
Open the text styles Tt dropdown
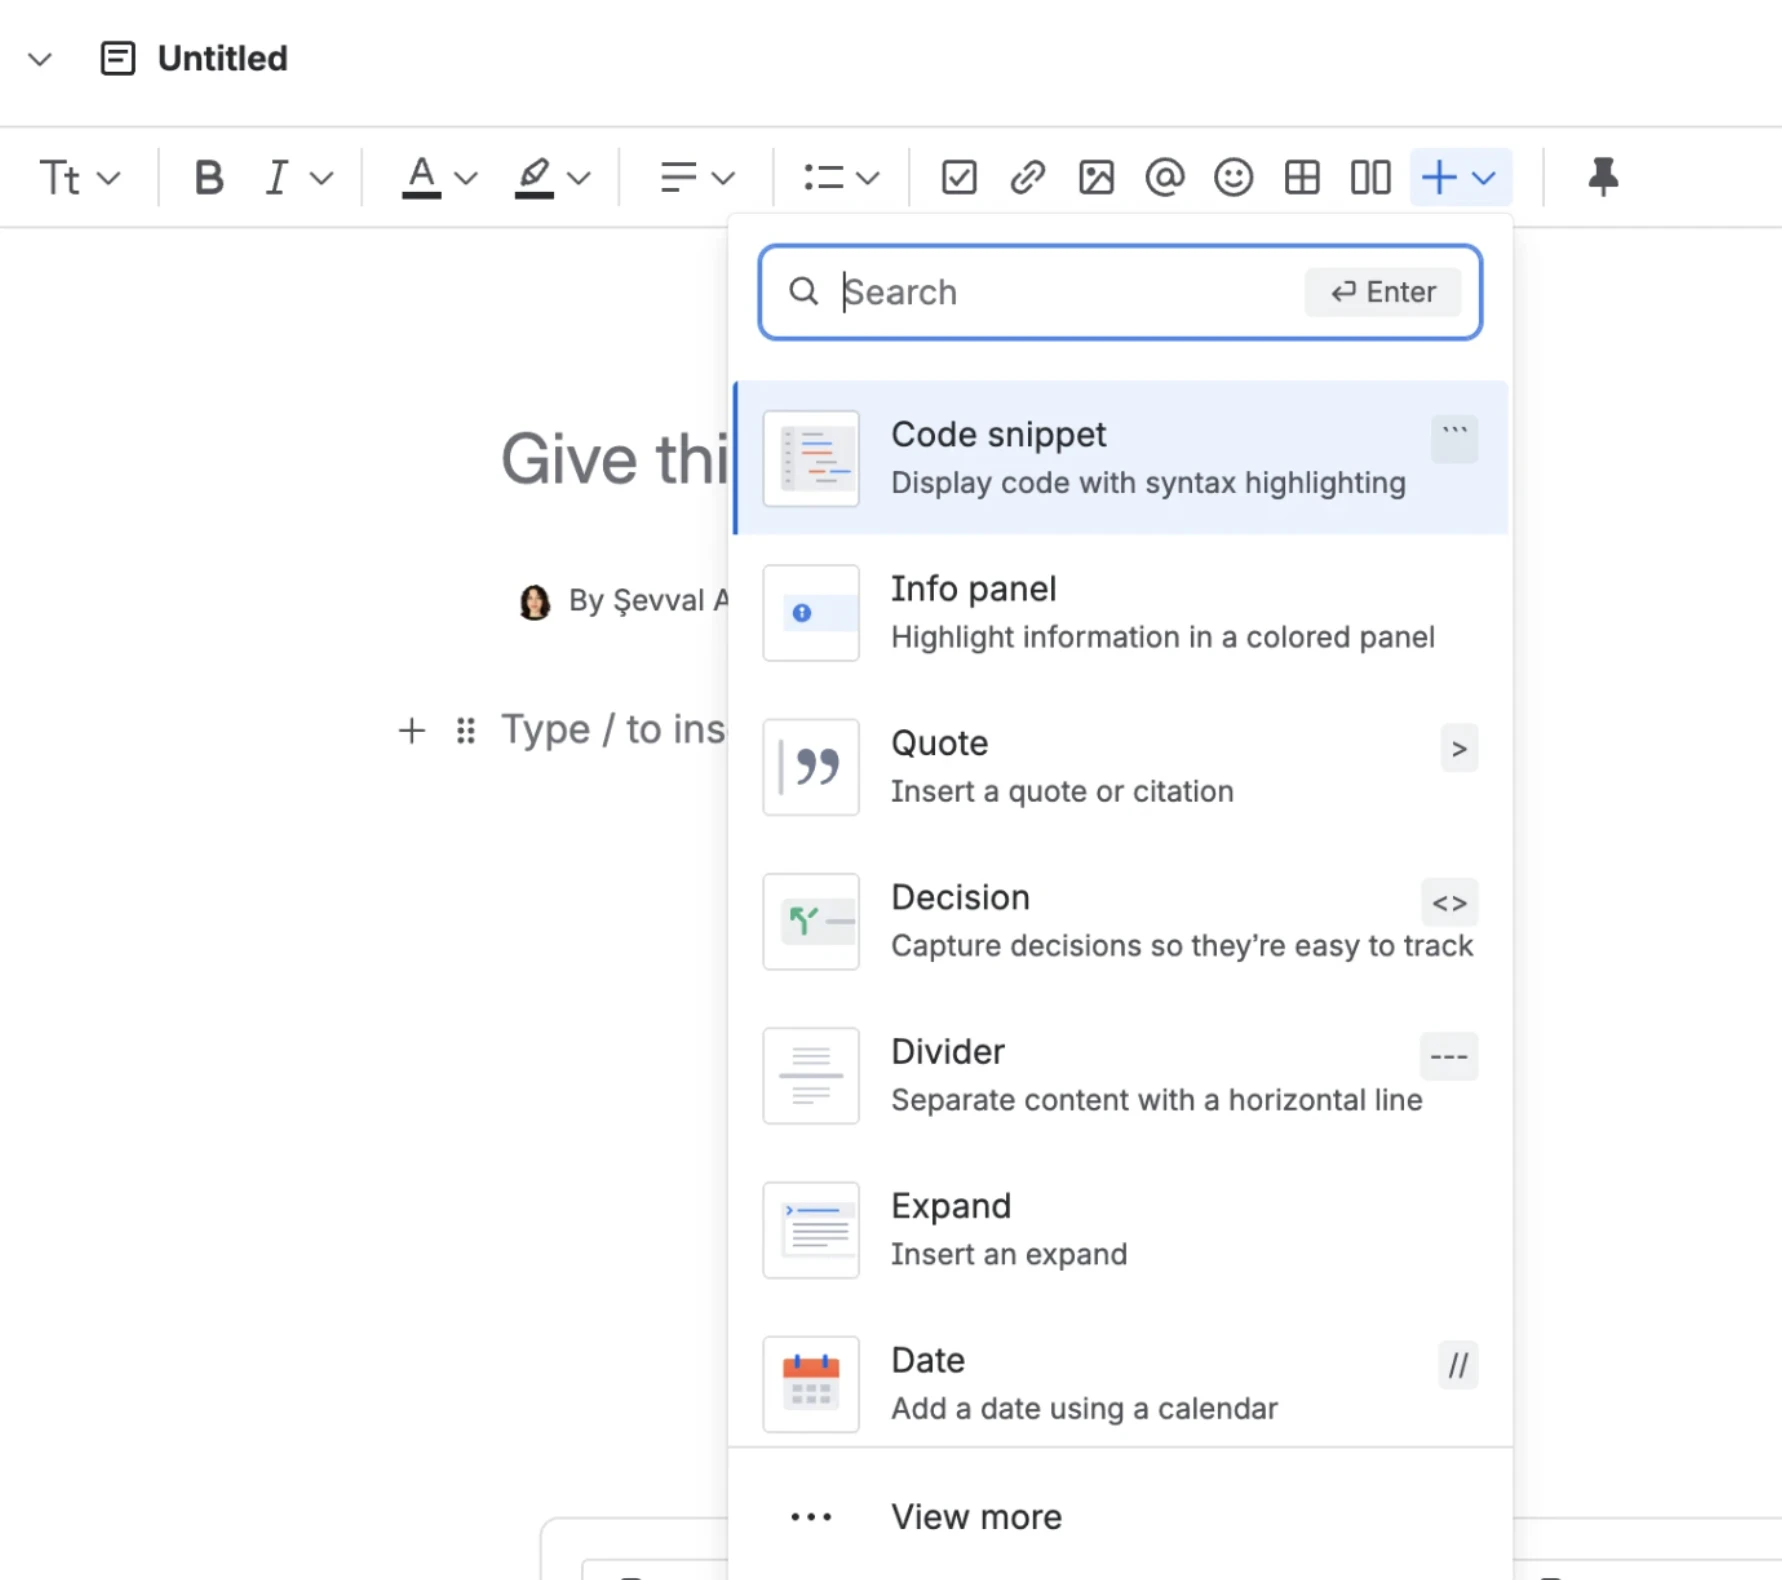pyautogui.click(x=79, y=178)
